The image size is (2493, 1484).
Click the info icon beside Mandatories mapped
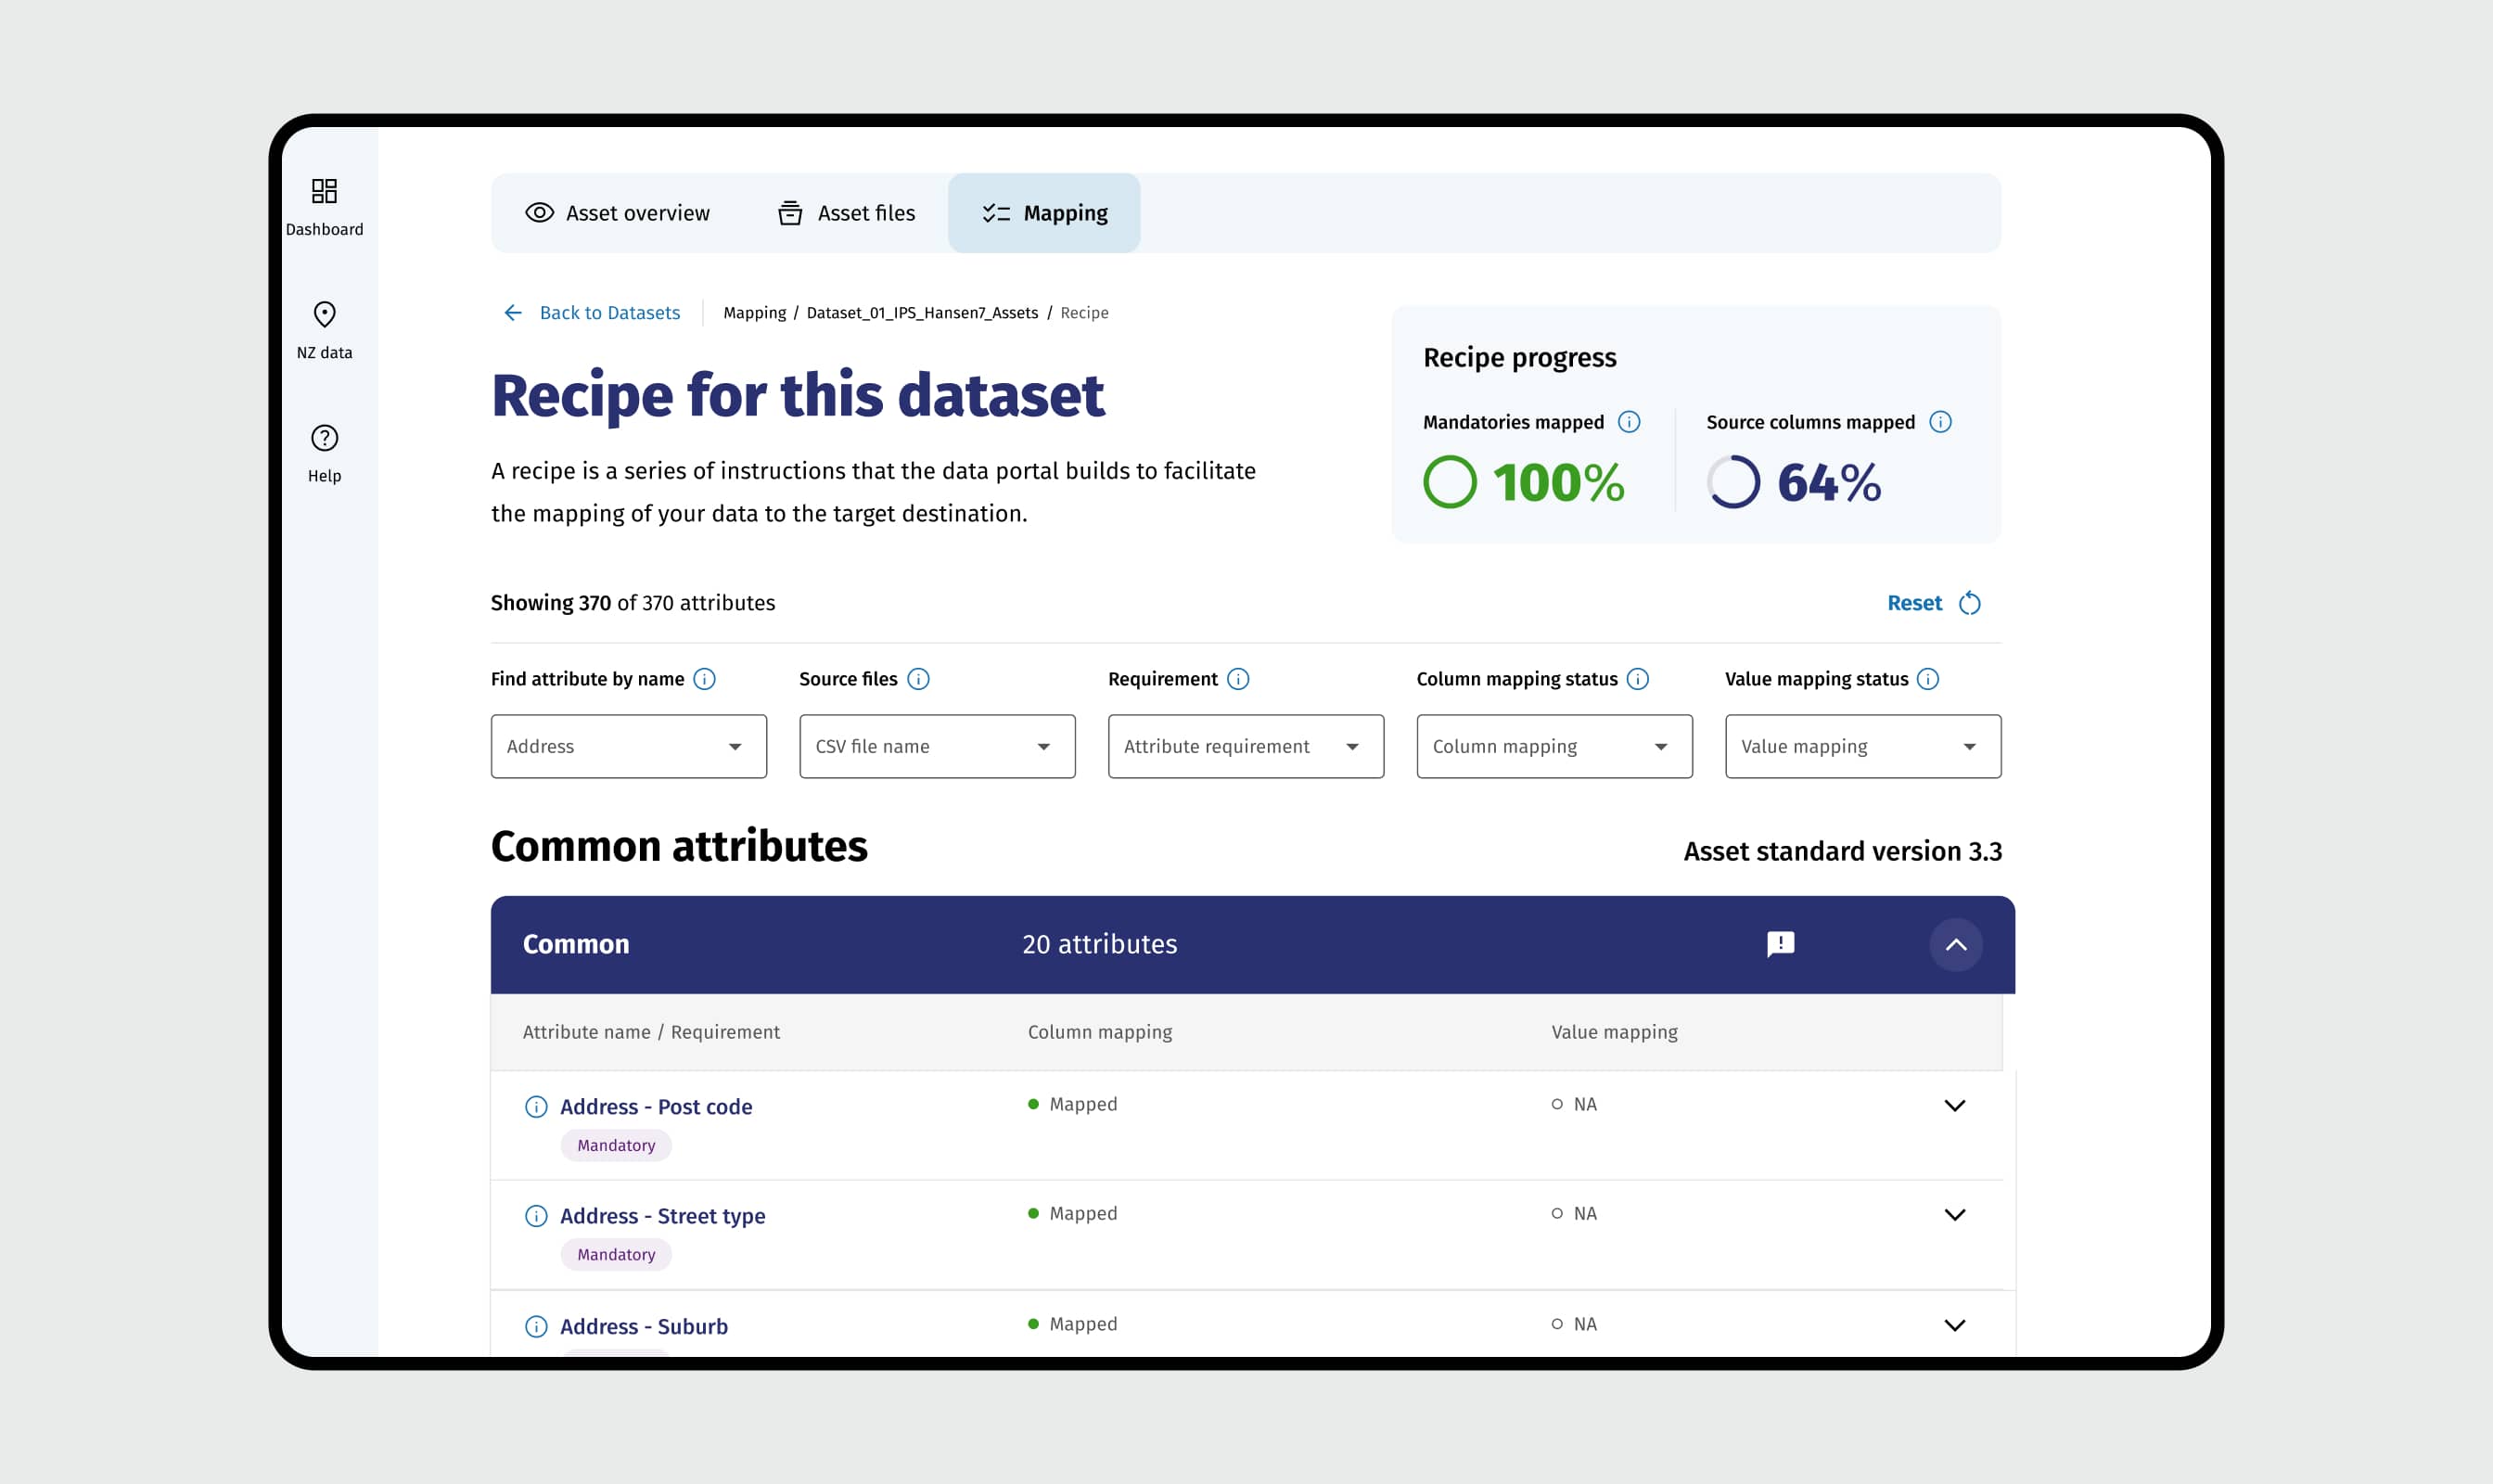1630,421
